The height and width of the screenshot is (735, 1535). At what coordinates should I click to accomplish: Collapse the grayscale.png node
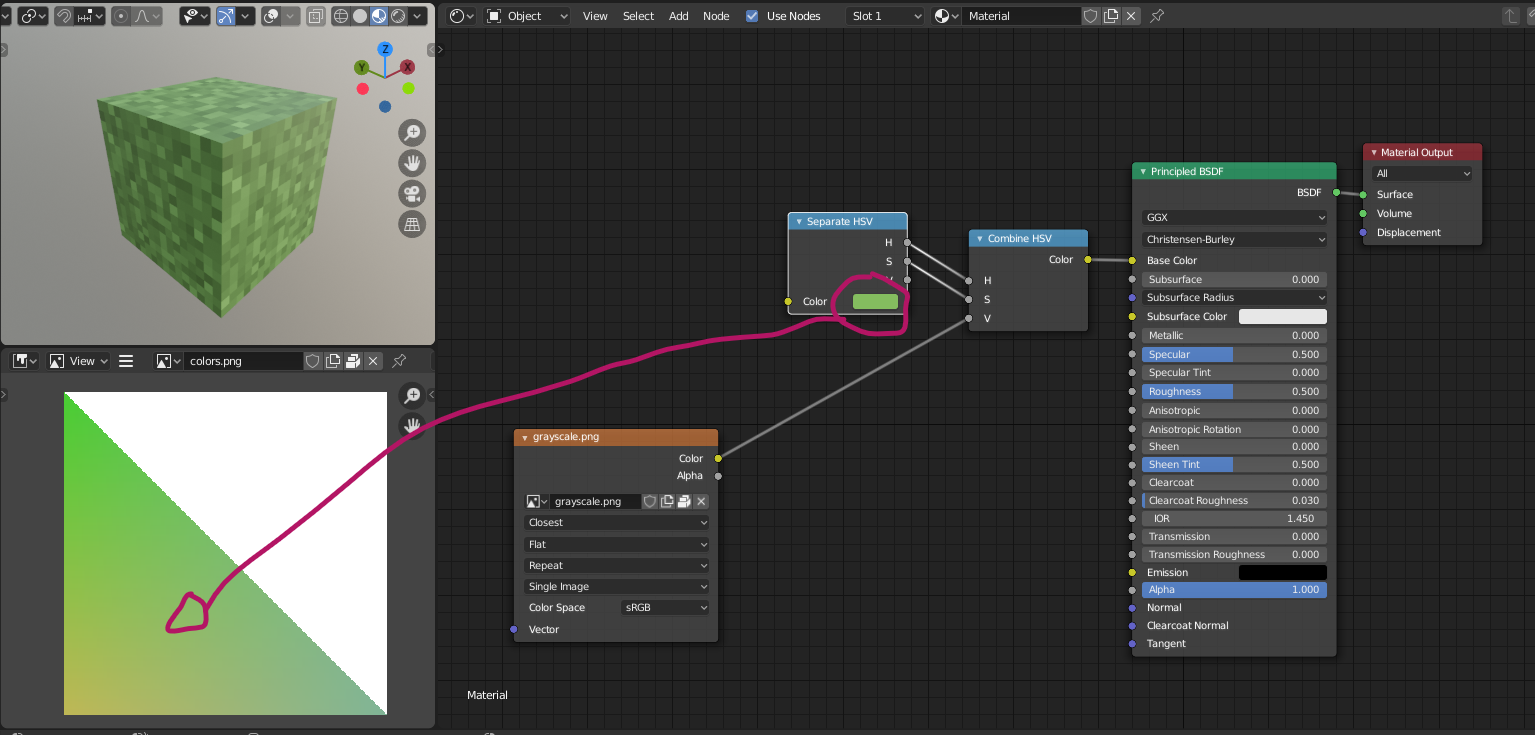(x=525, y=437)
